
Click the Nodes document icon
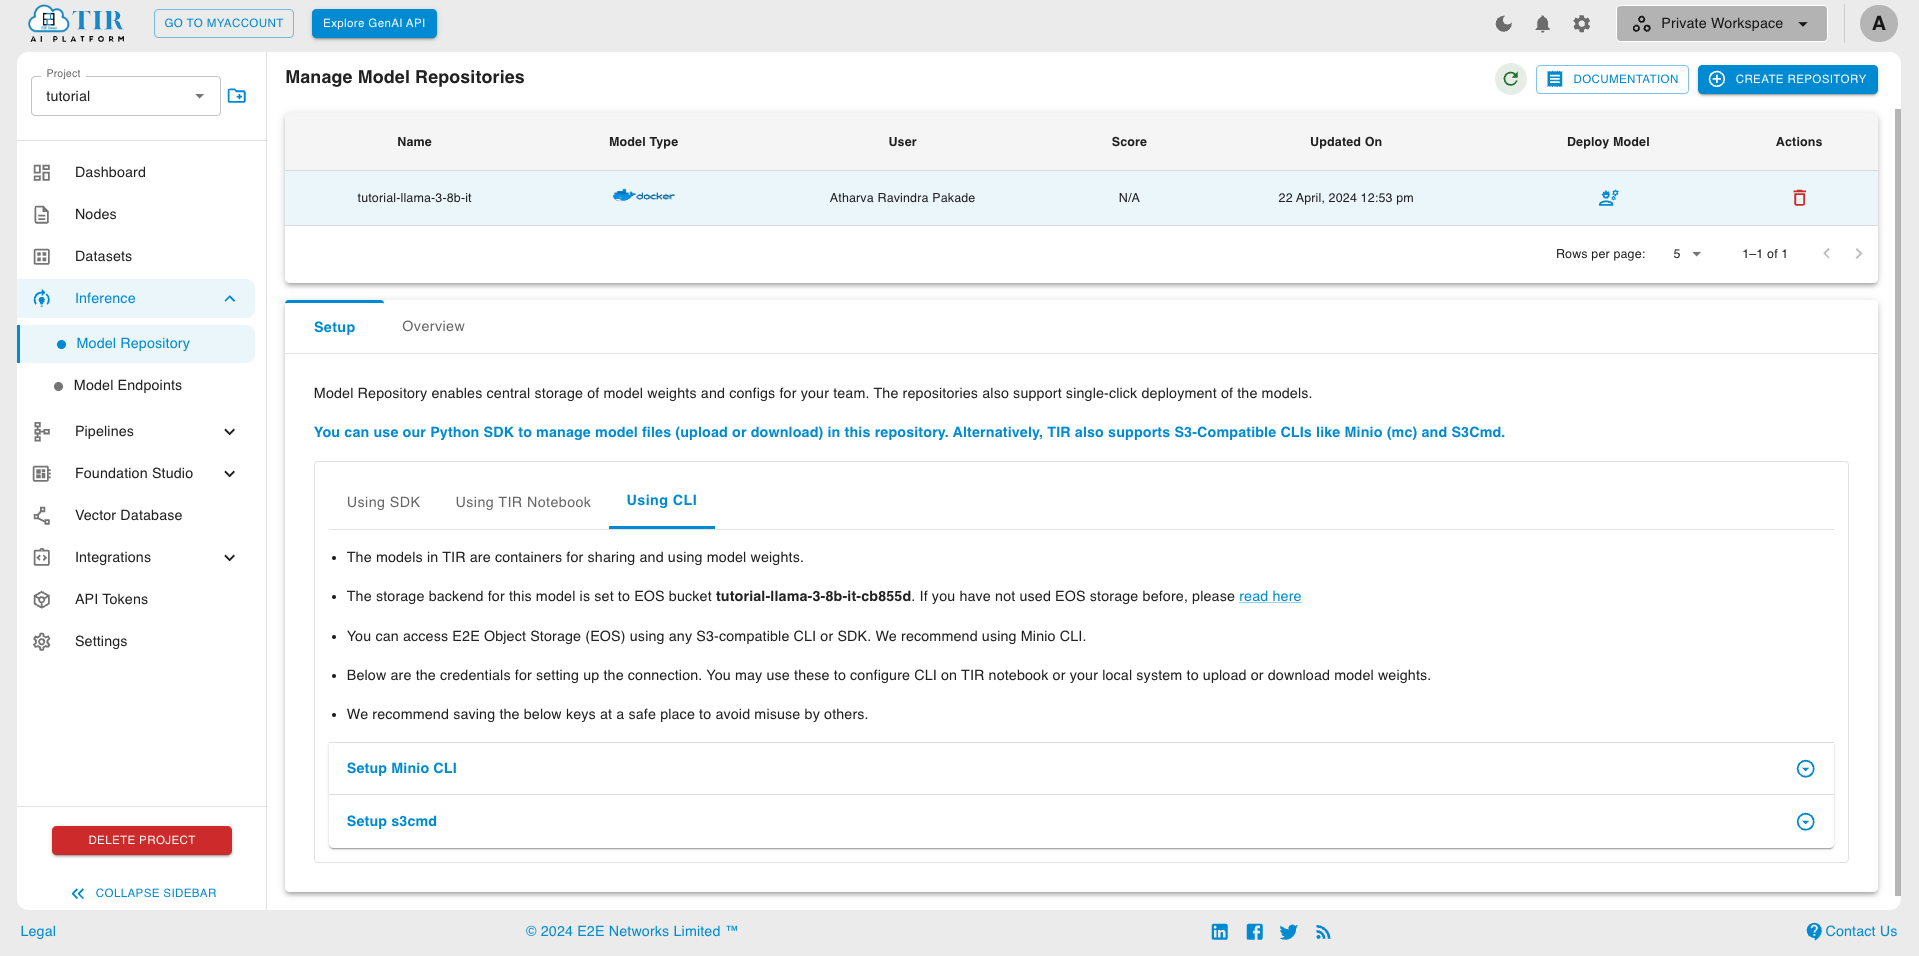point(42,214)
